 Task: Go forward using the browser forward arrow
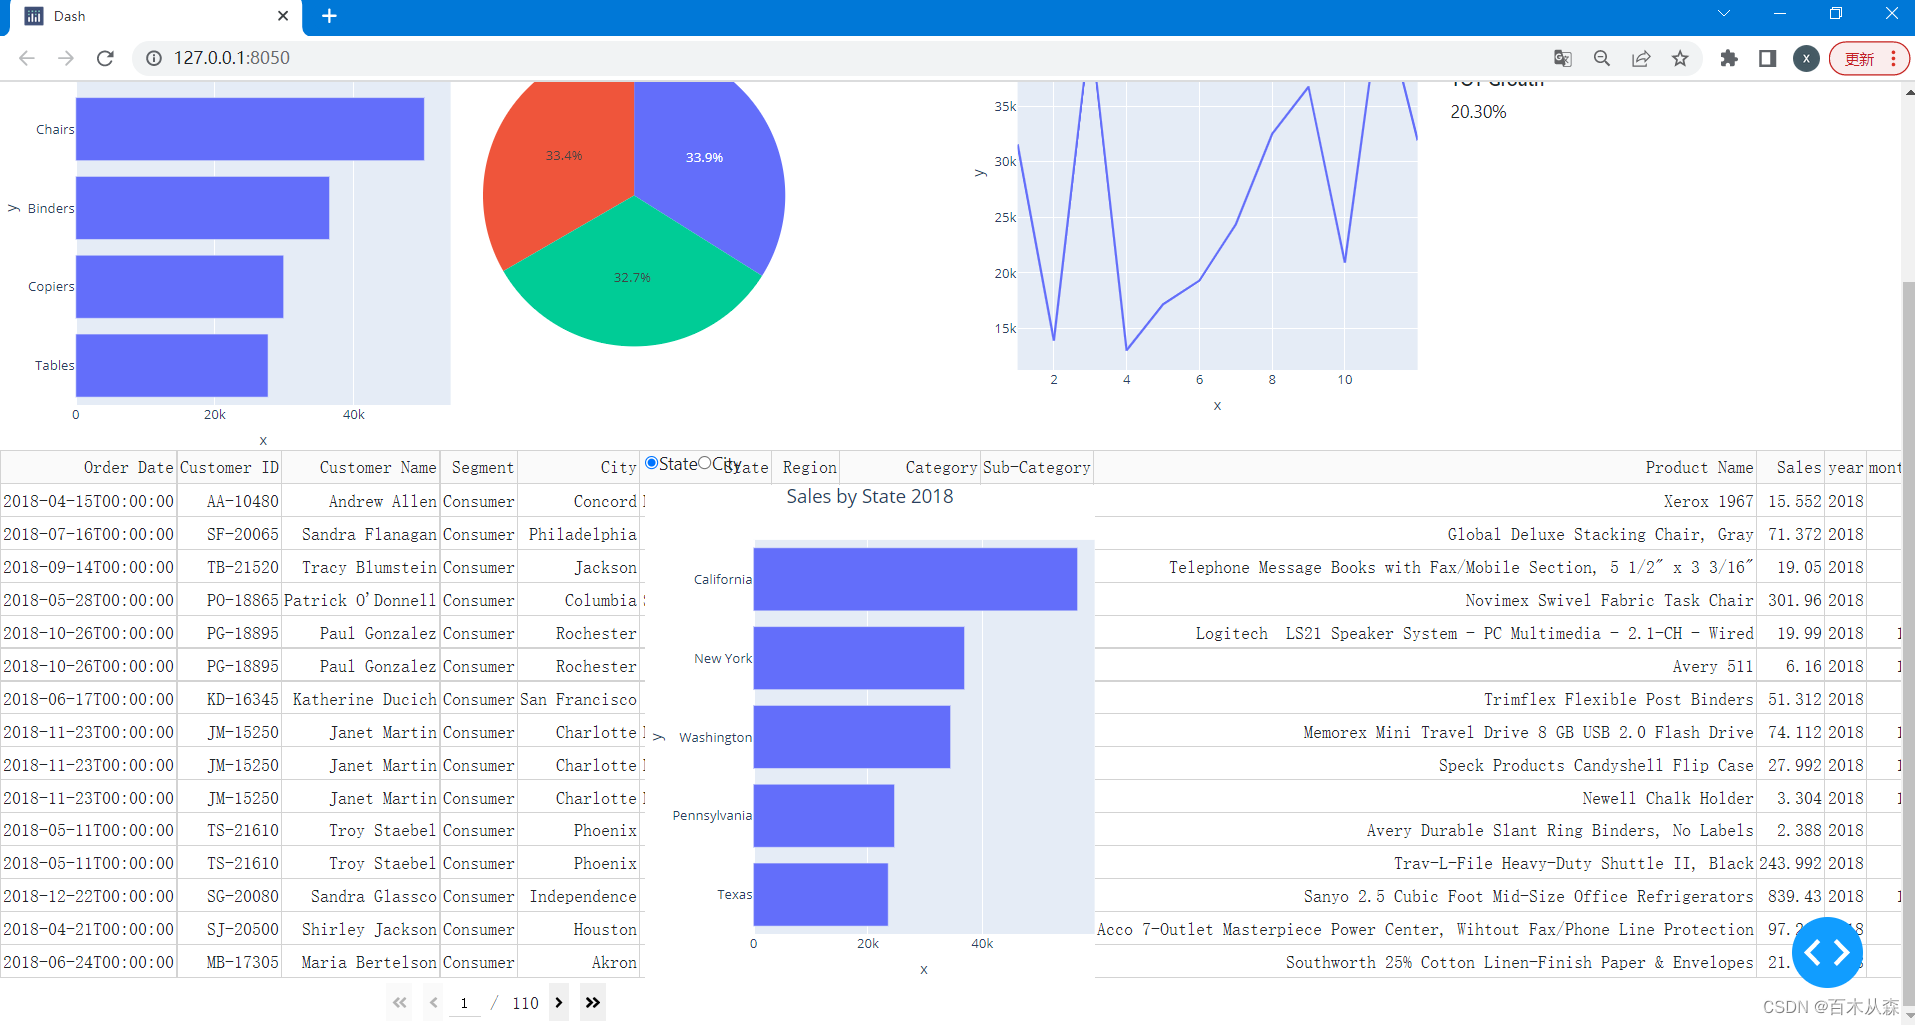click(66, 58)
